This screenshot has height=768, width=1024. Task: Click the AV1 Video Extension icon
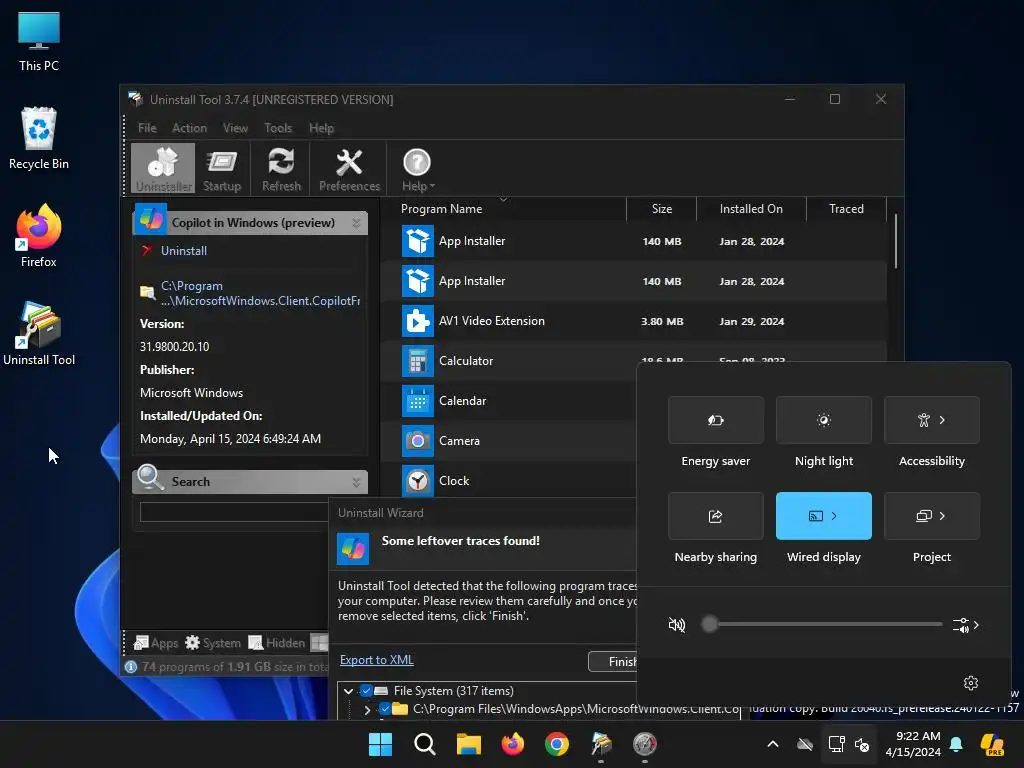(x=417, y=321)
